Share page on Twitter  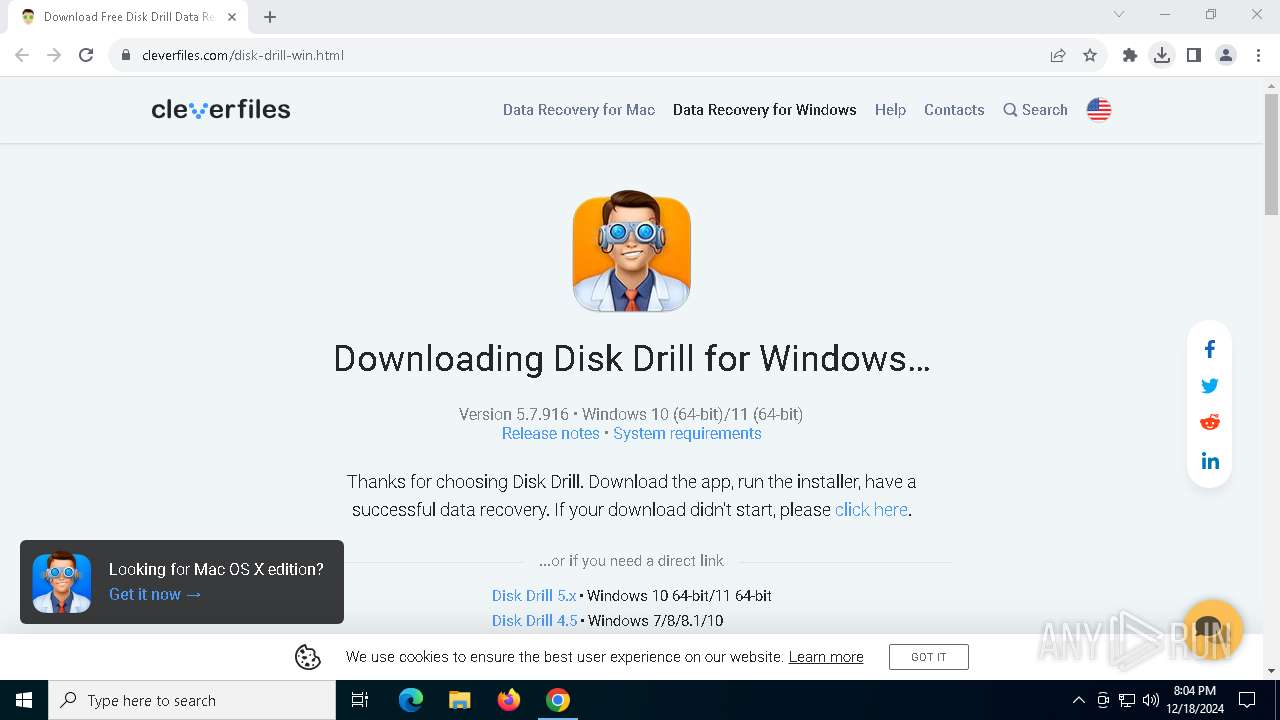click(1210, 386)
